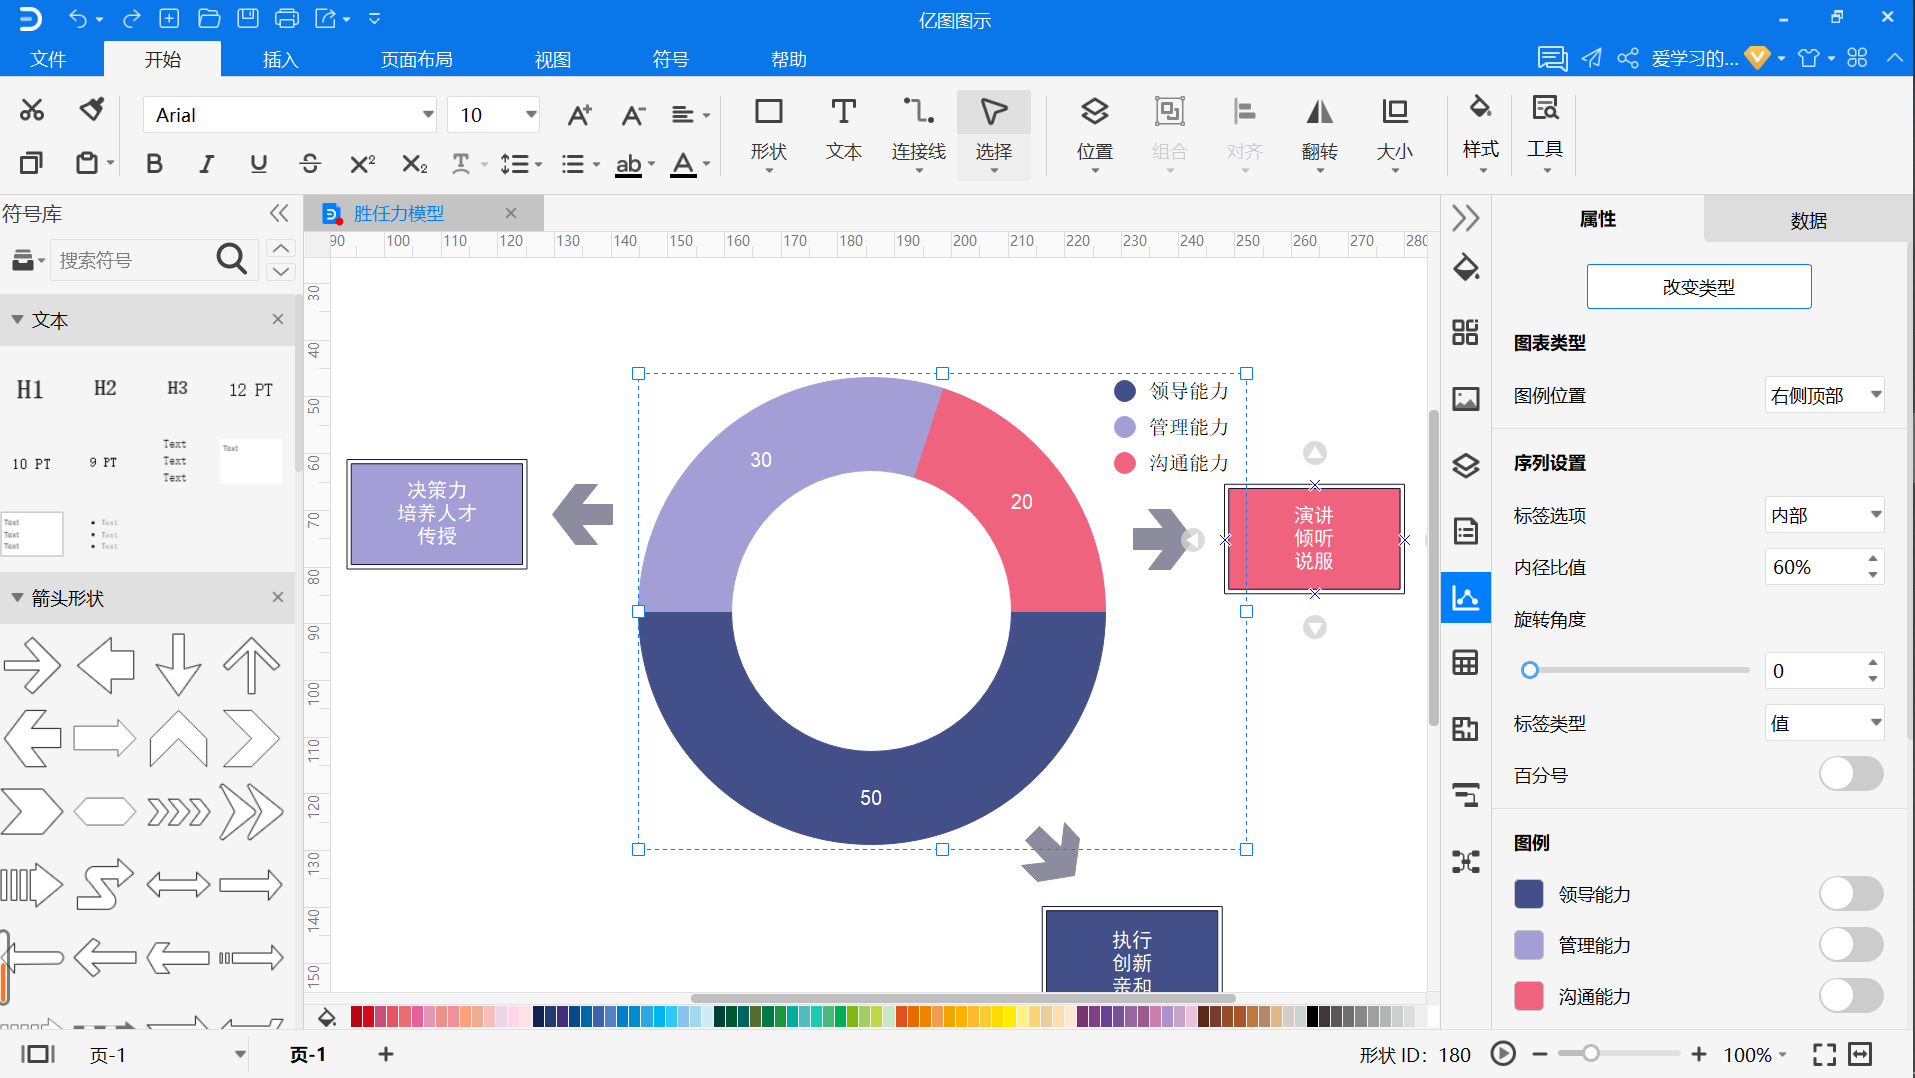Toggle Italic formatting

coord(206,163)
